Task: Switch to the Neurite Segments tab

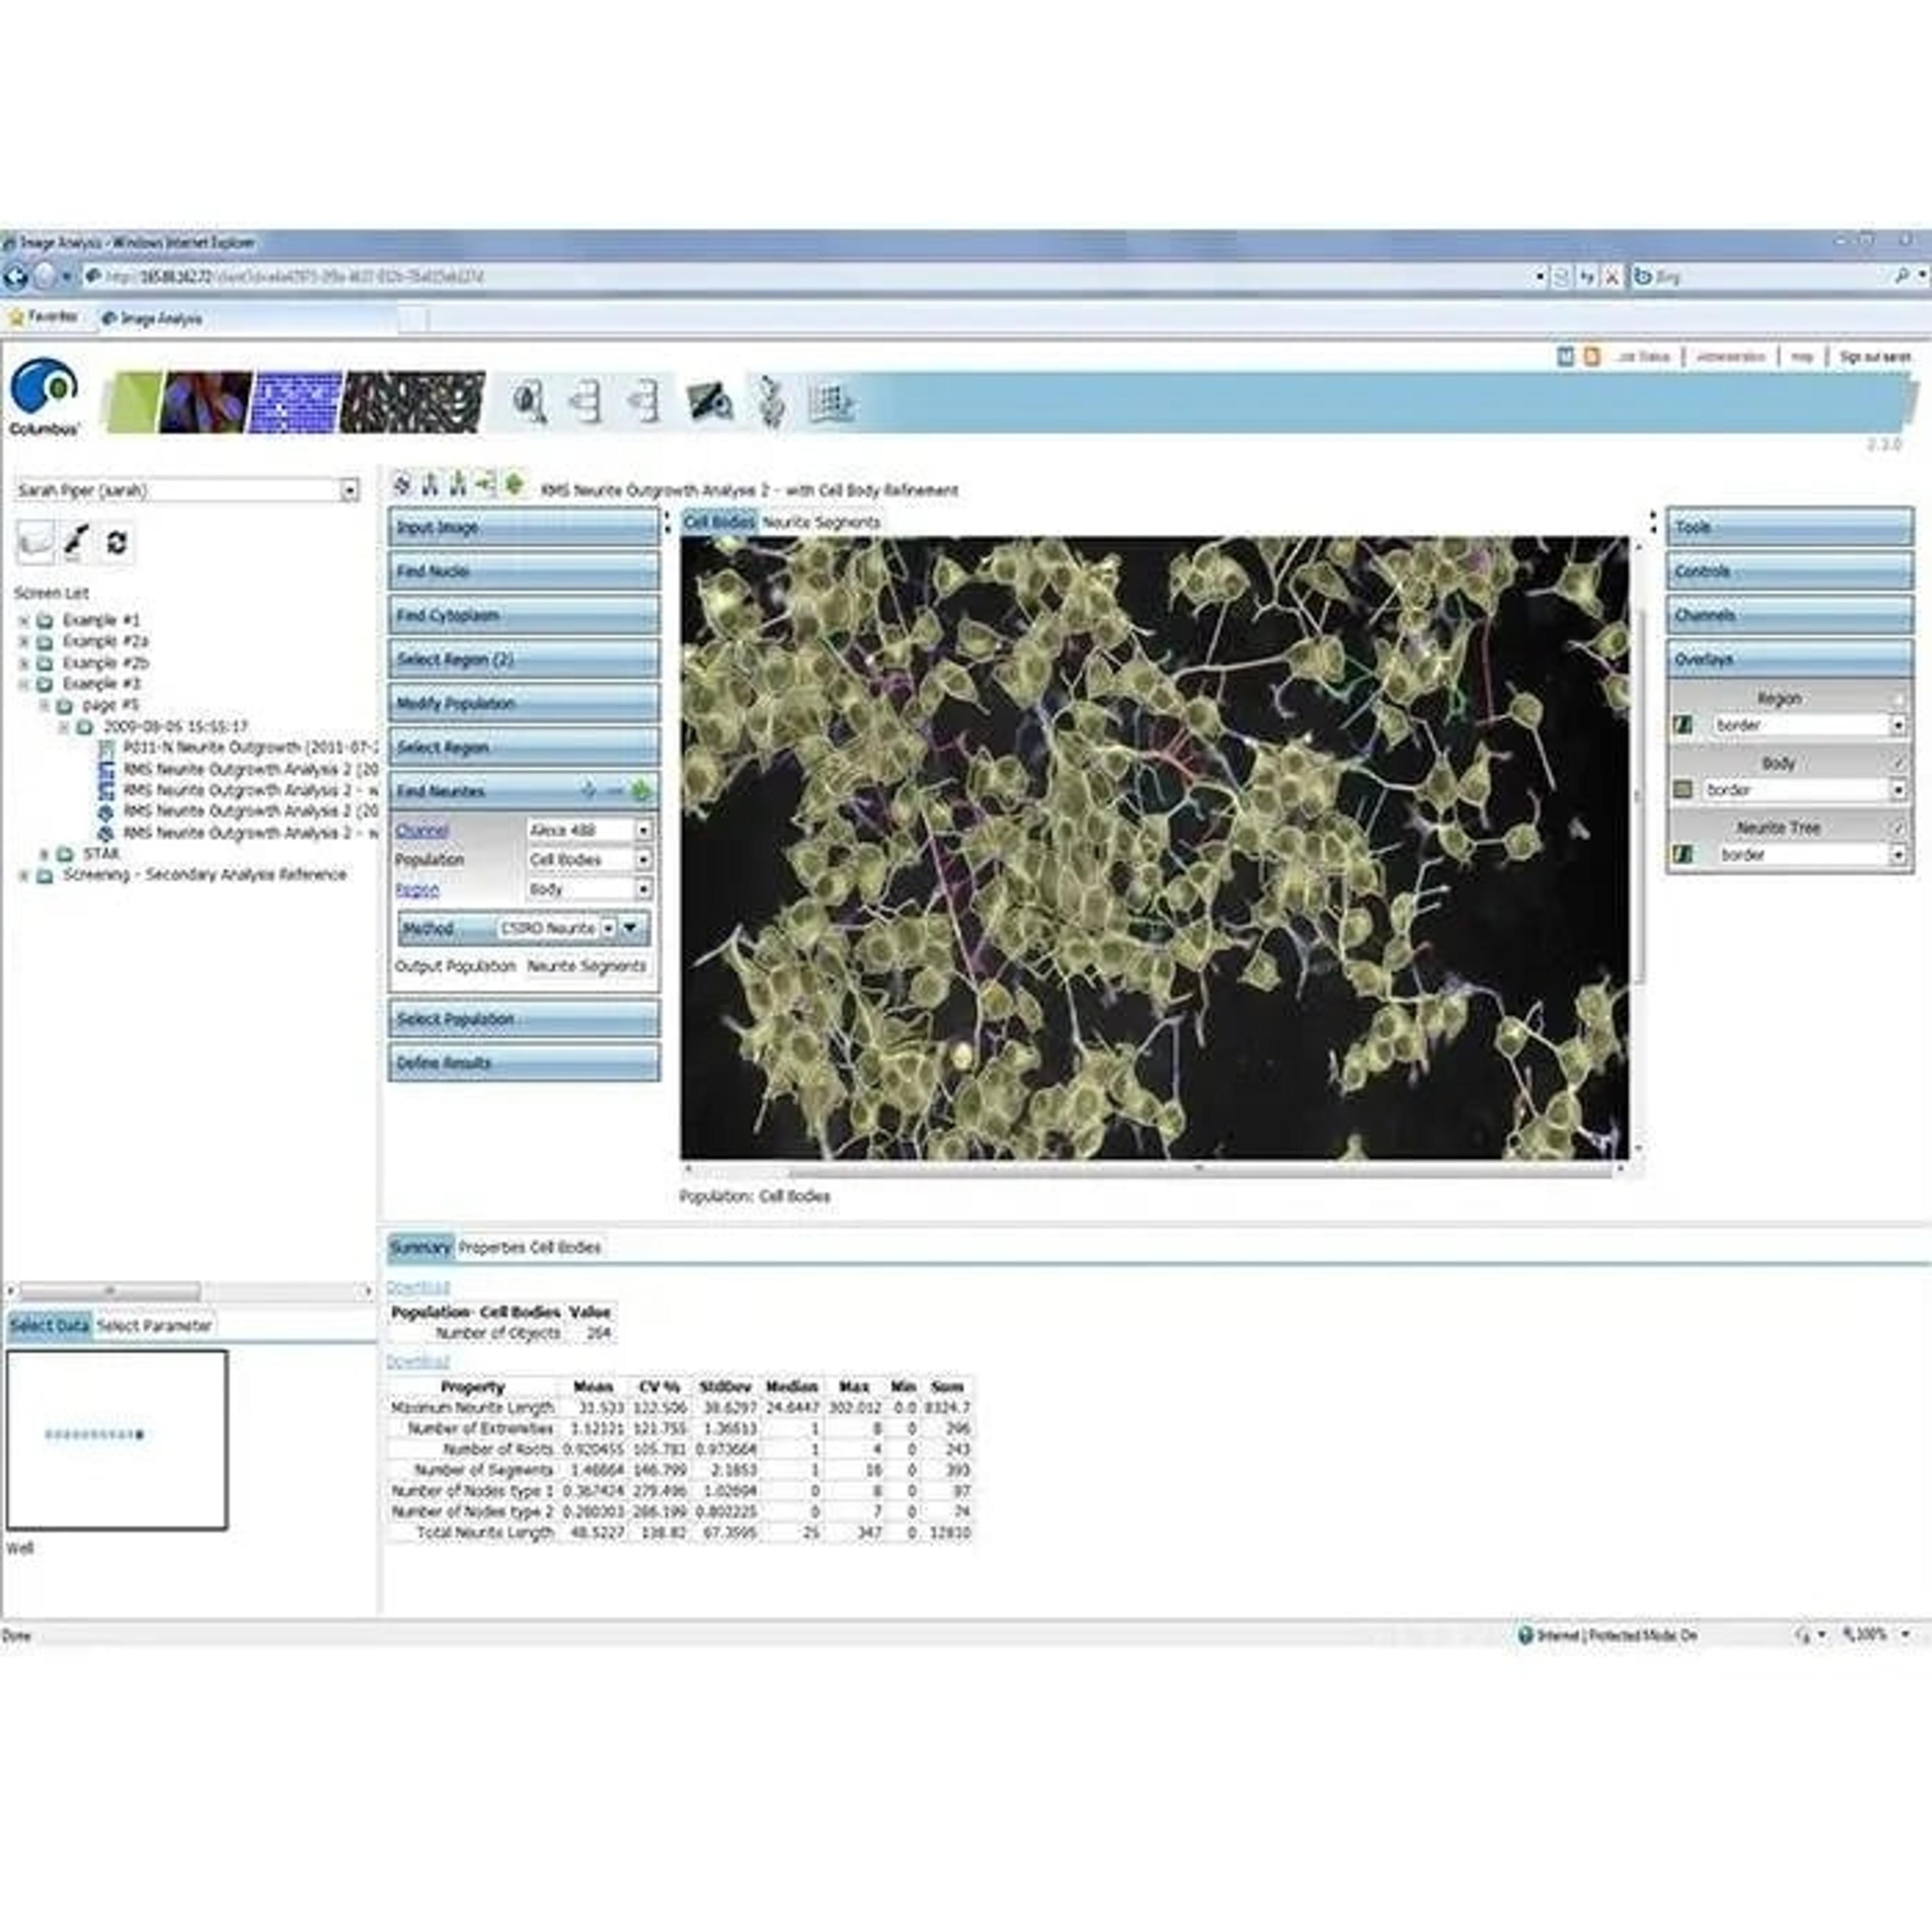Action: pos(821,522)
